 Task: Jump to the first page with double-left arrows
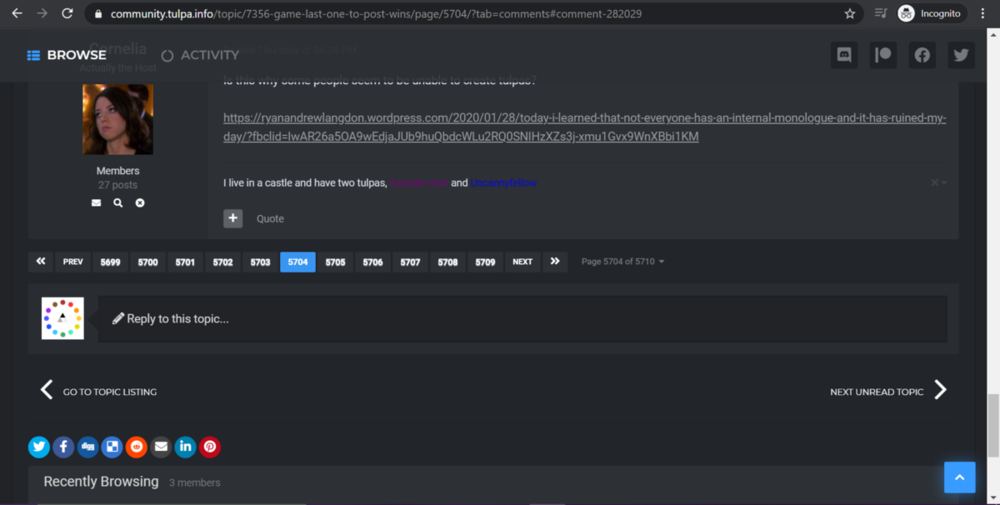coord(41,261)
